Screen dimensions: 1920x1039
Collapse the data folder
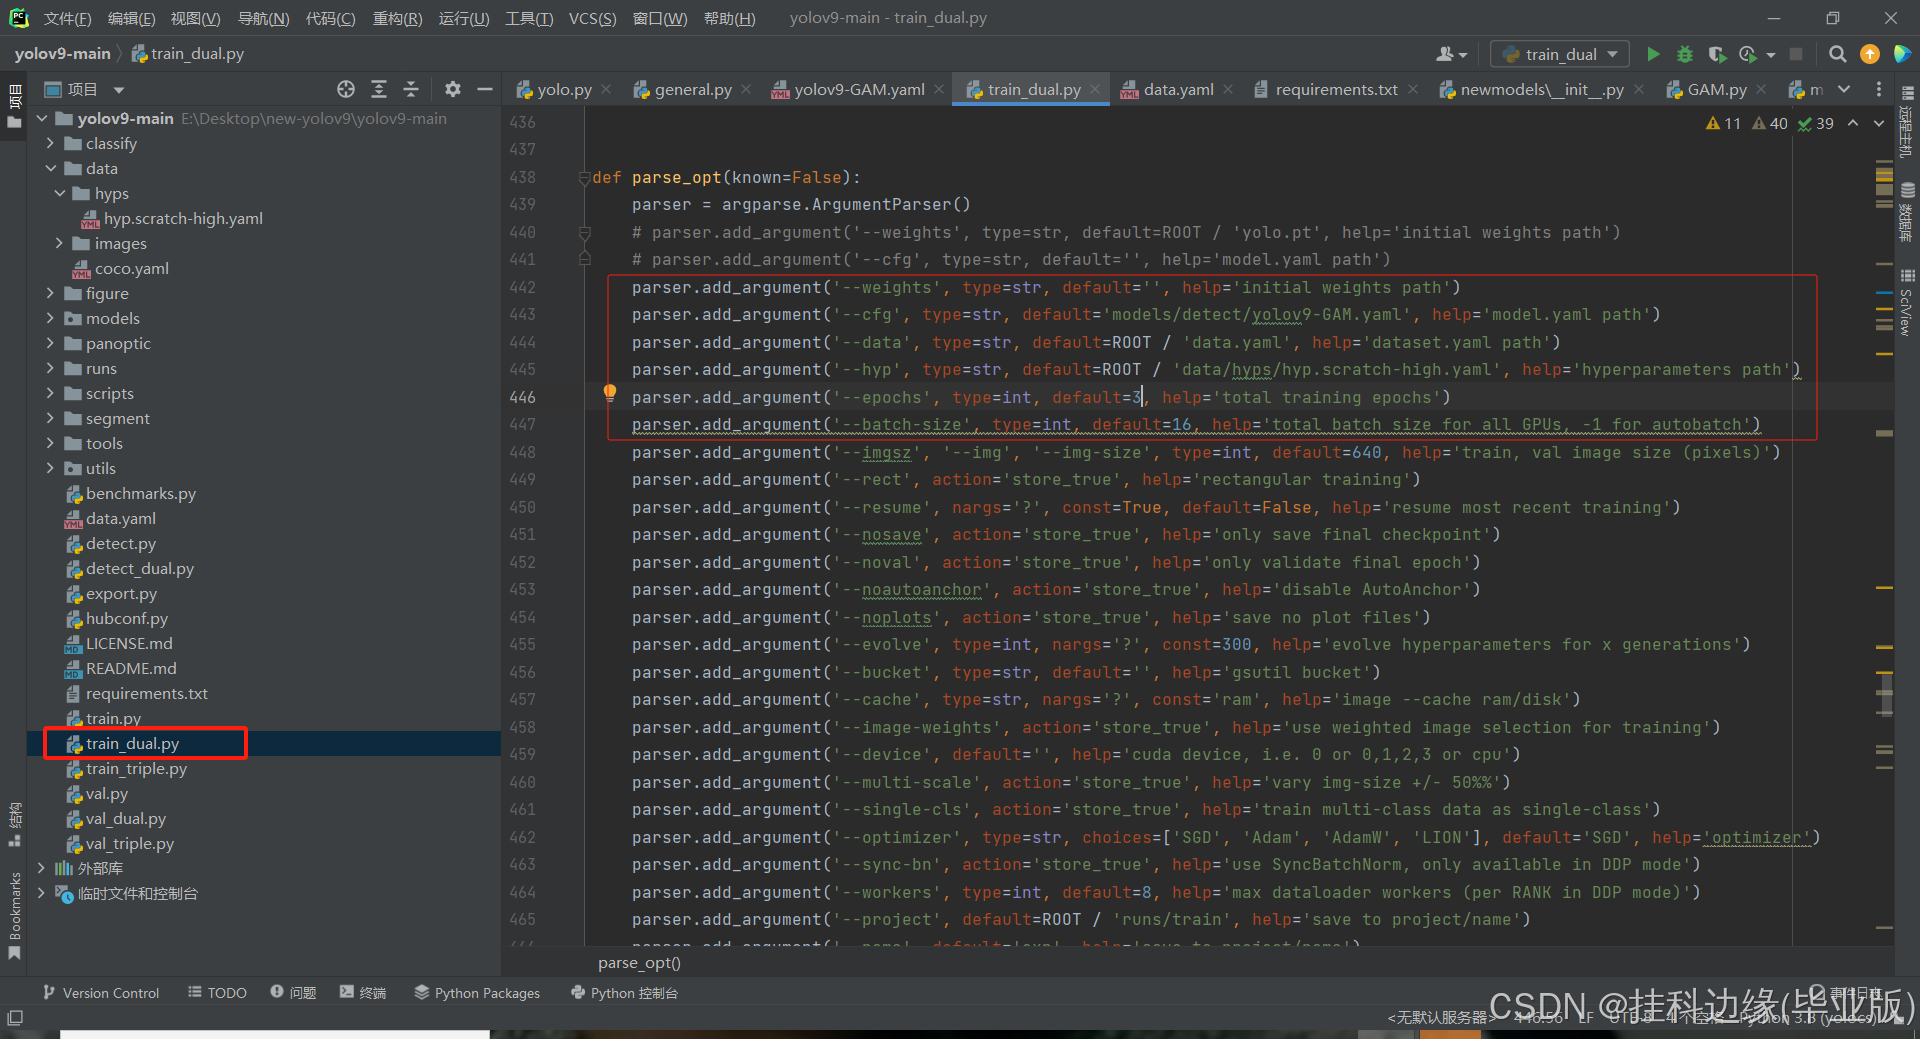click(50, 168)
